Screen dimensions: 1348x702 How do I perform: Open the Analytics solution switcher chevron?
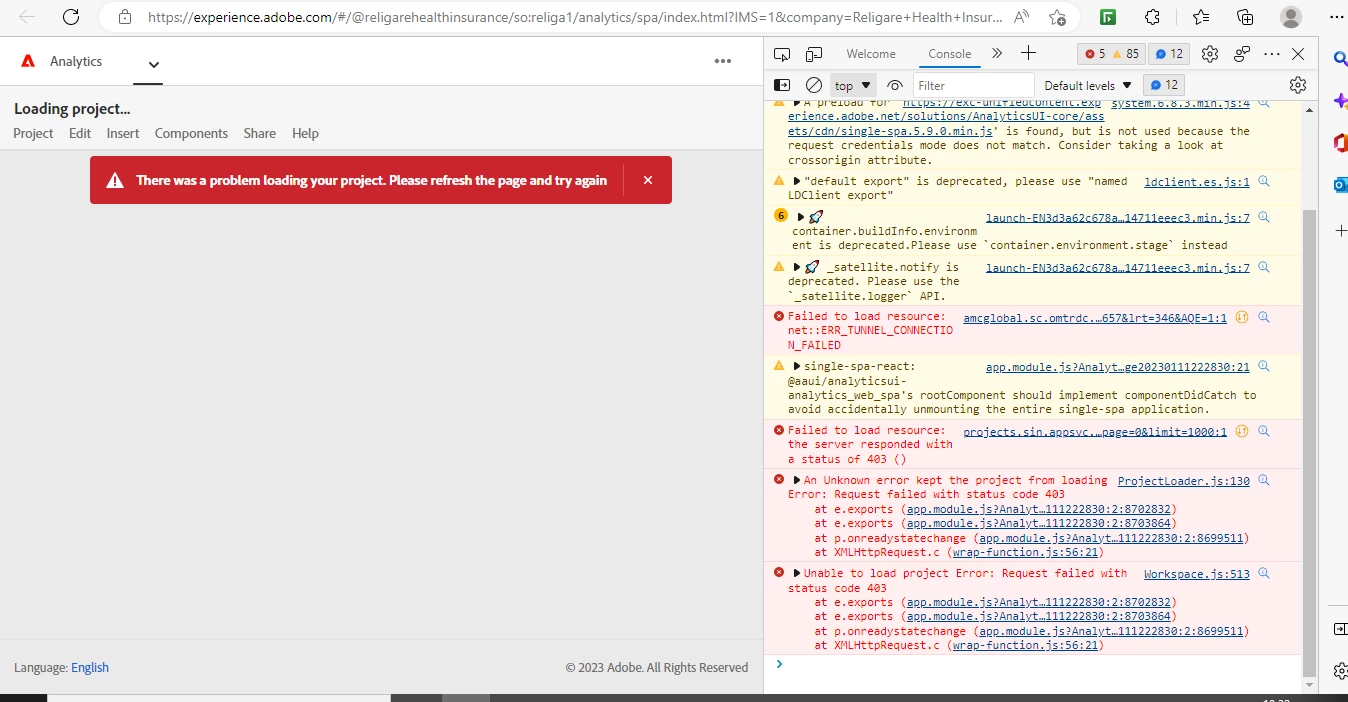(153, 65)
